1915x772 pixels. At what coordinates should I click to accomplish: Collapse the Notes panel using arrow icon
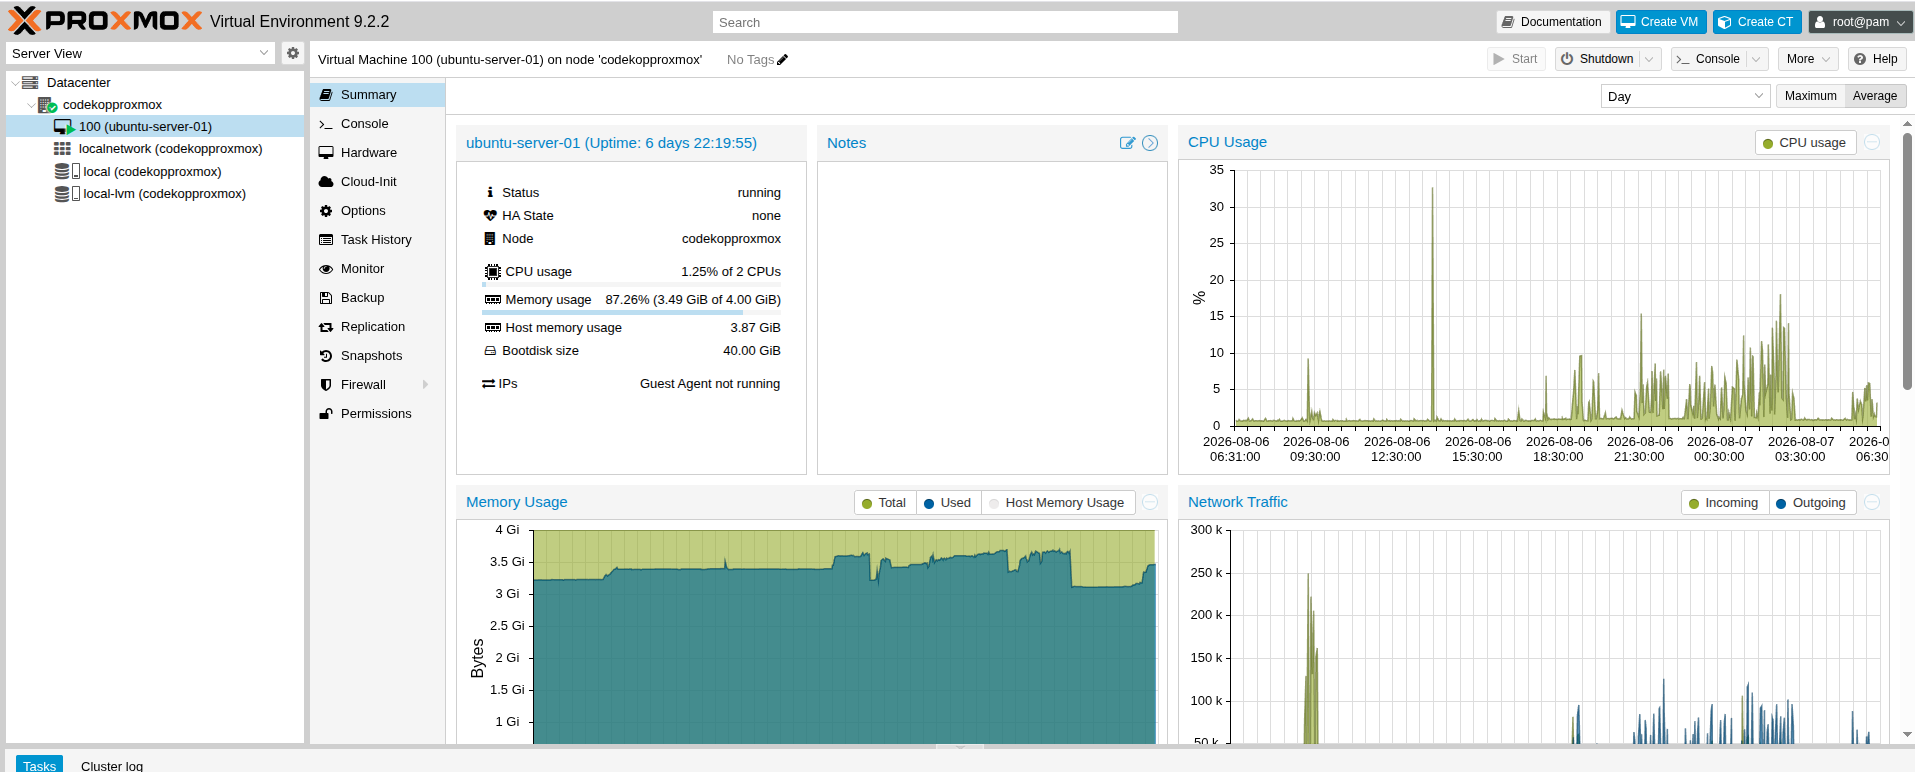click(x=1150, y=143)
